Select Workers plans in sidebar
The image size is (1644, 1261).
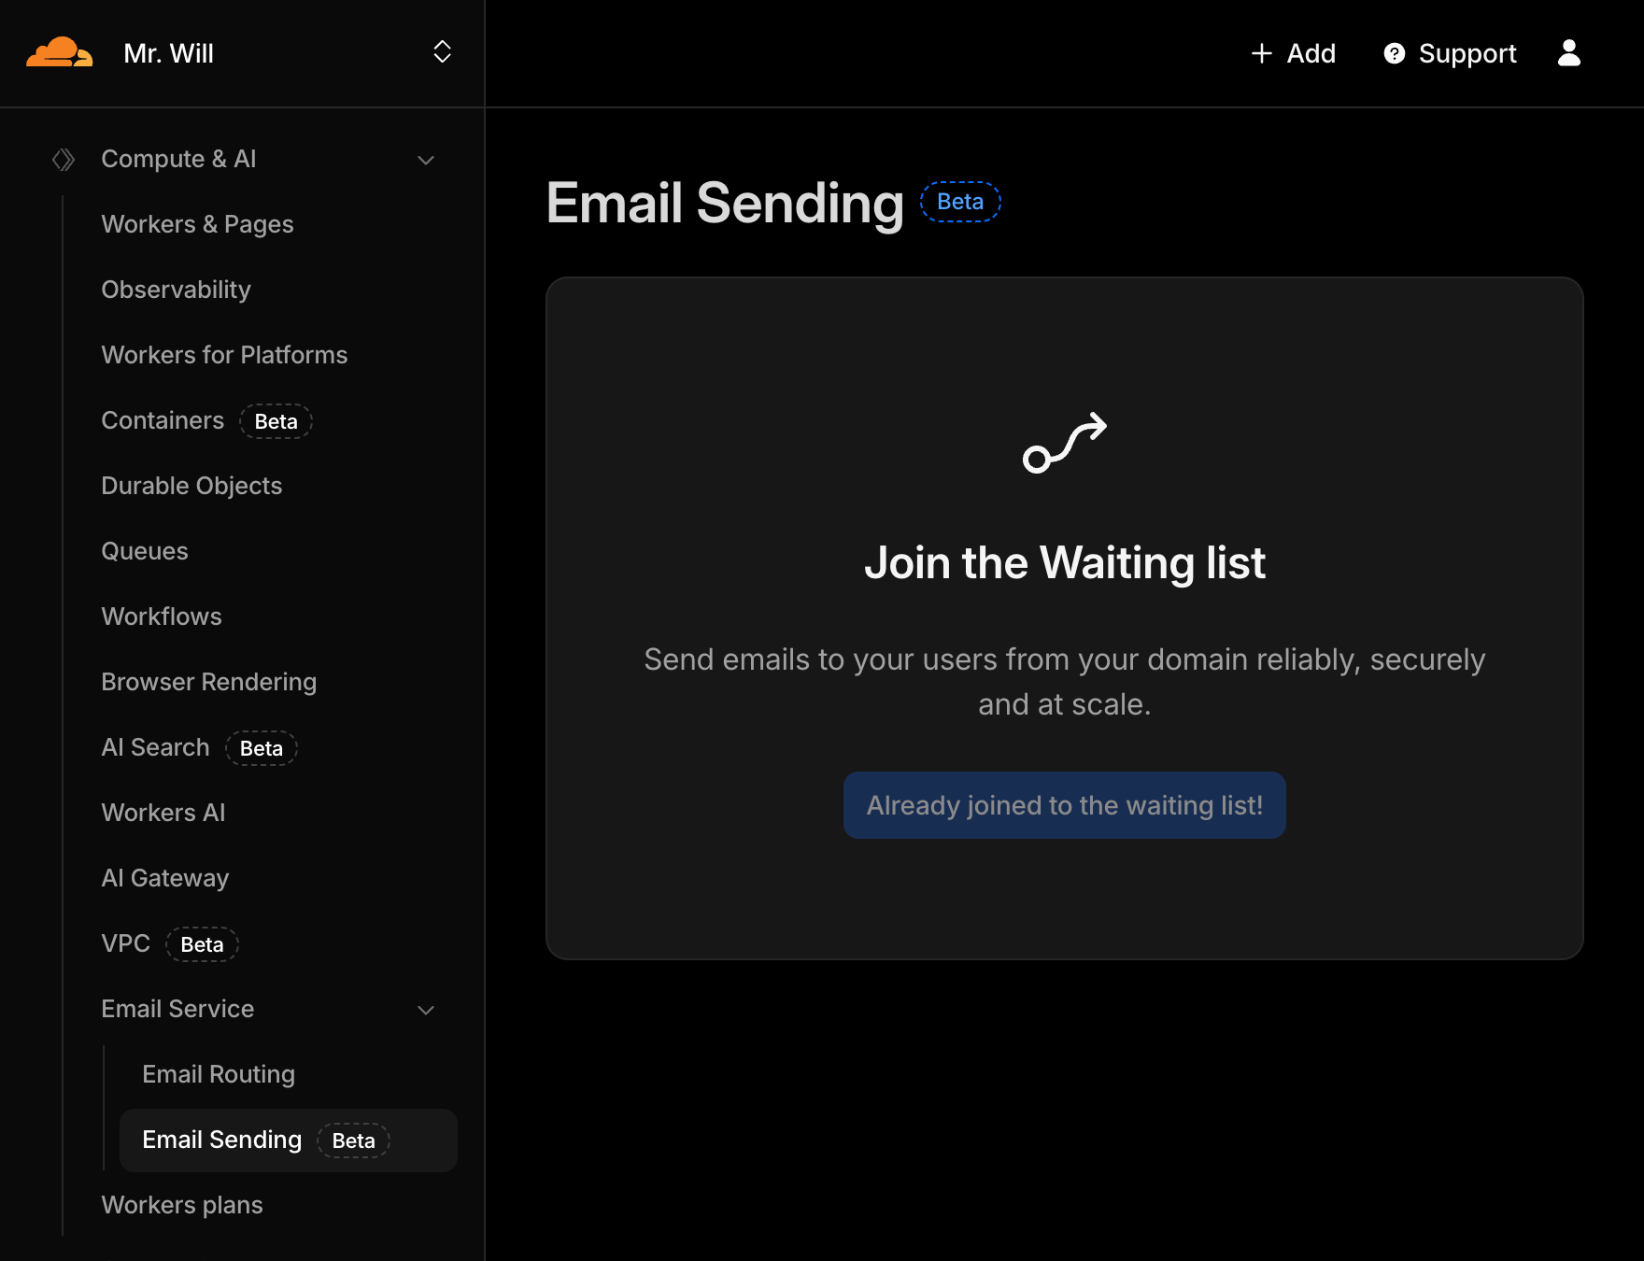click(182, 1206)
